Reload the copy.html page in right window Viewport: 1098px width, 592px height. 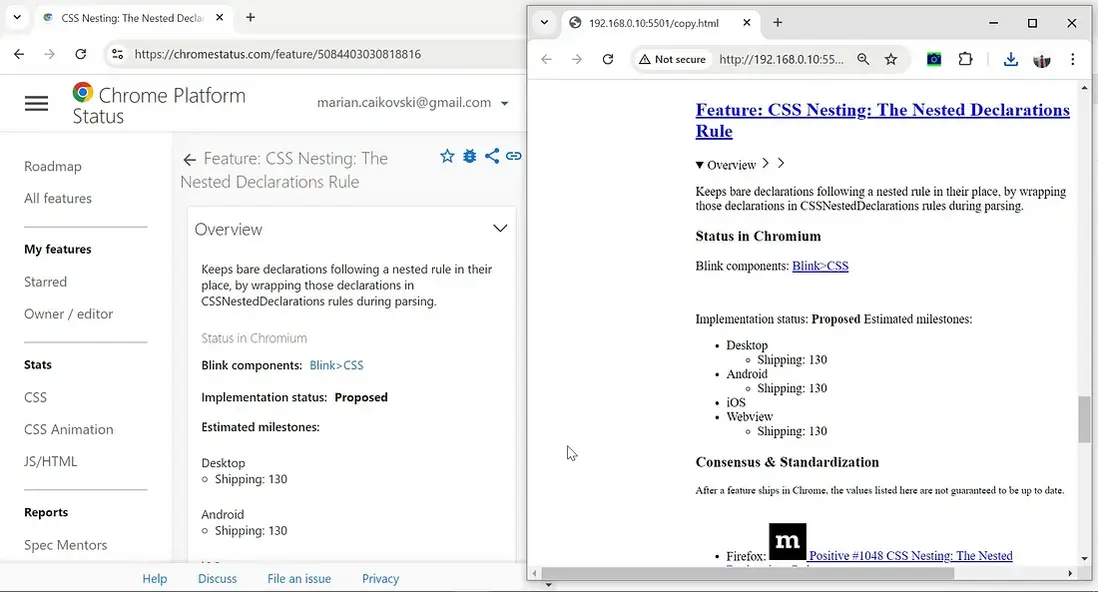[x=608, y=60]
